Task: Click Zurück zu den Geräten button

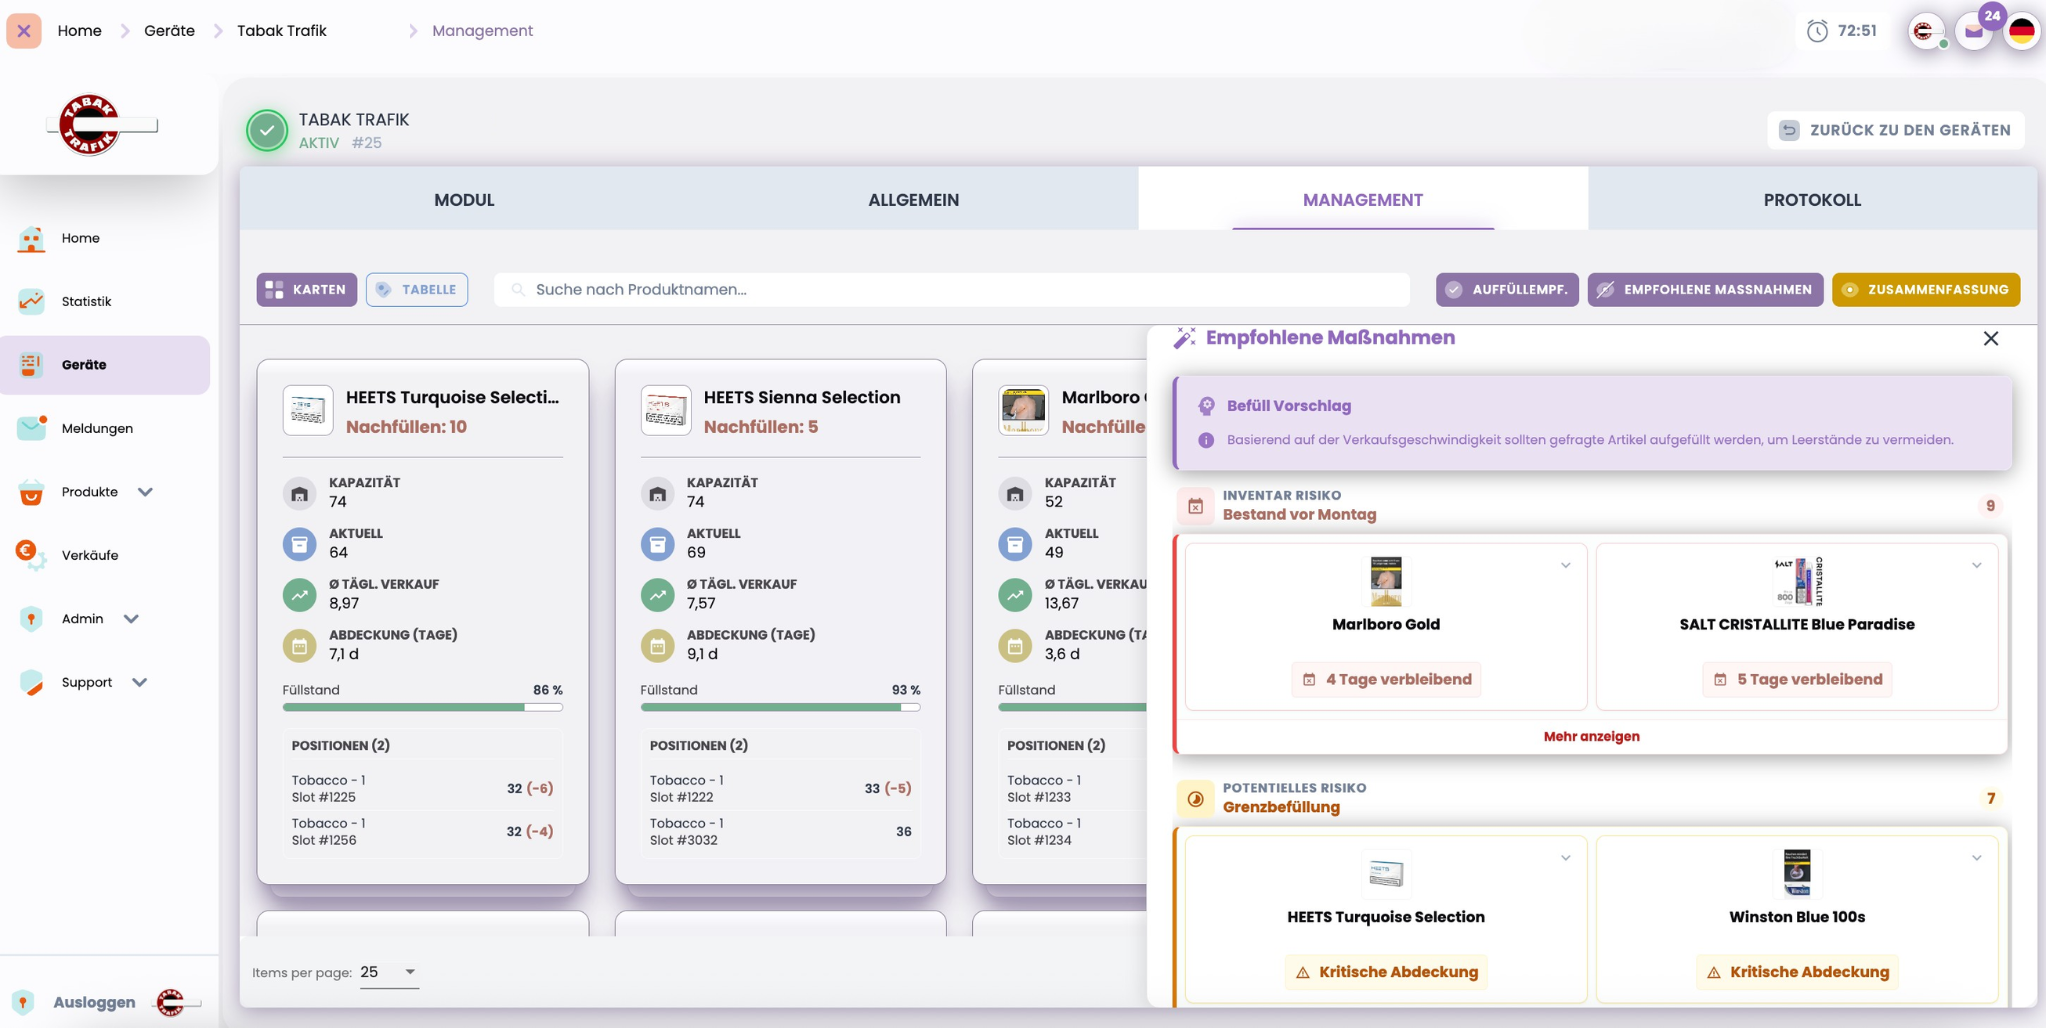Action: [1895, 130]
